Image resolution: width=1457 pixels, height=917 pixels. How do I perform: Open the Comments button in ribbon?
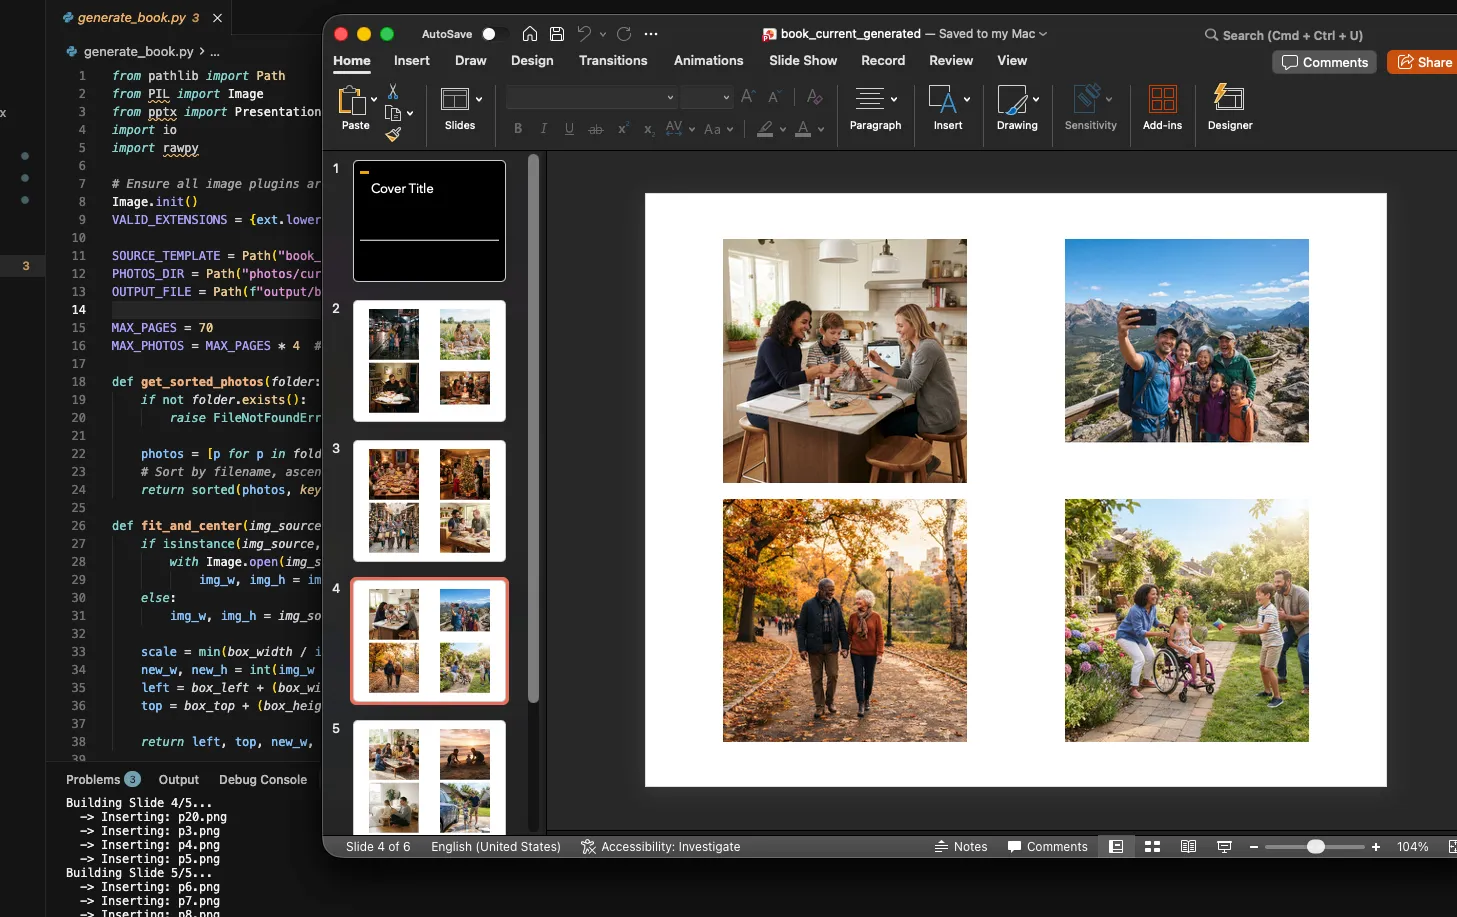1324,62
